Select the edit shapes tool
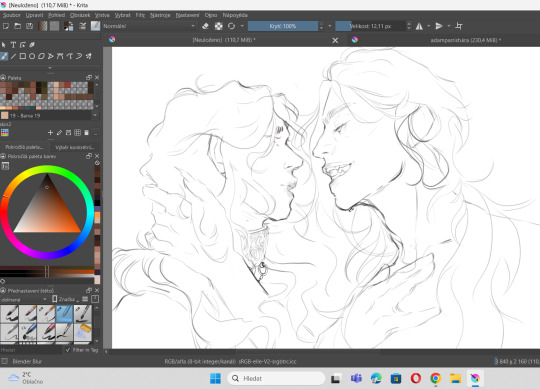This screenshot has width=540, height=389. coord(23,45)
